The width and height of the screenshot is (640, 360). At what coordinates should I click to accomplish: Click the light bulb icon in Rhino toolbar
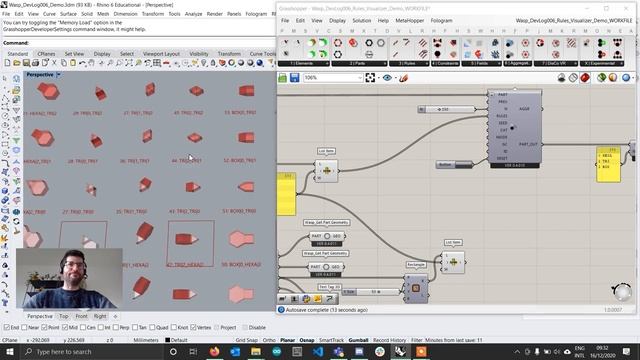click(204, 63)
